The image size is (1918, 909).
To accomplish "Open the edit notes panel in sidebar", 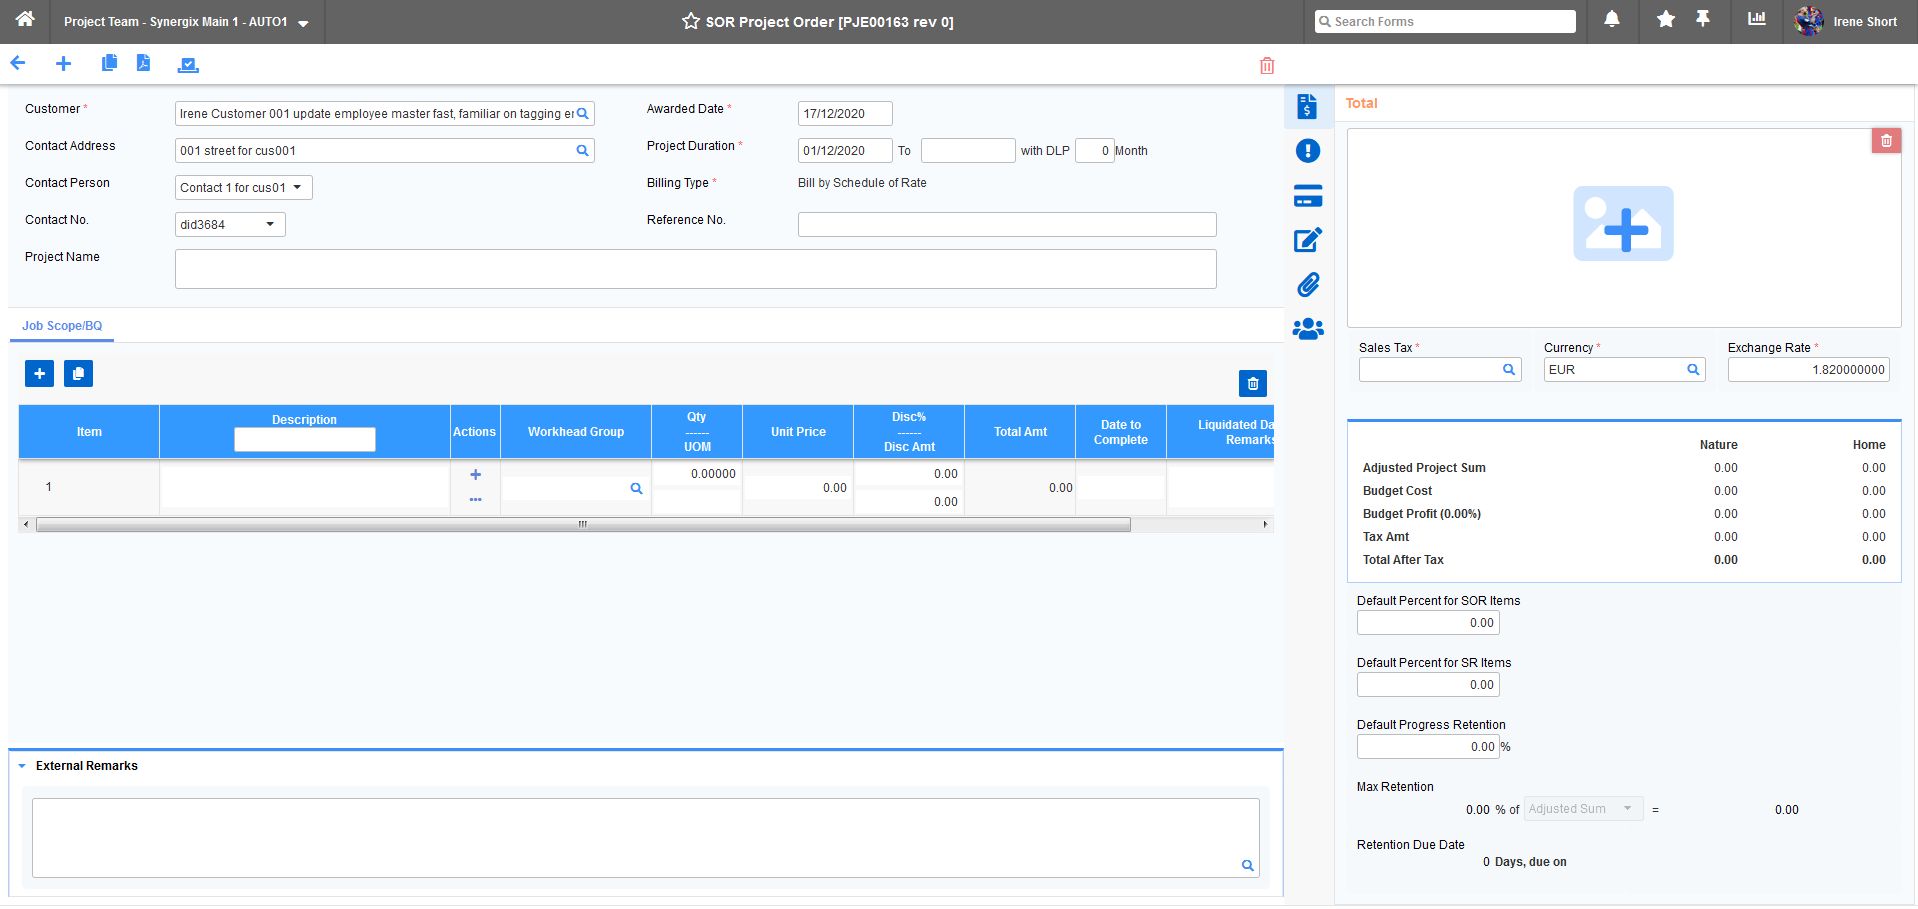I will click(x=1307, y=240).
